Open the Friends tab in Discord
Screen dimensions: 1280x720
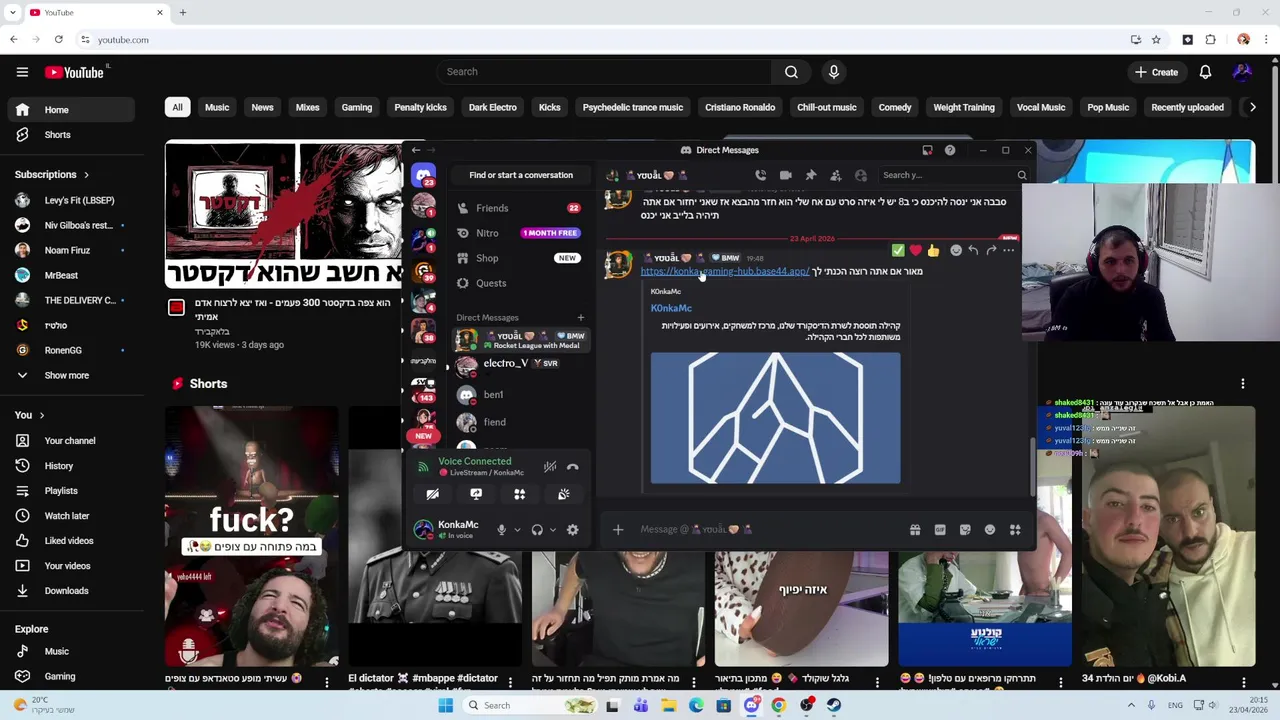tap(520, 208)
